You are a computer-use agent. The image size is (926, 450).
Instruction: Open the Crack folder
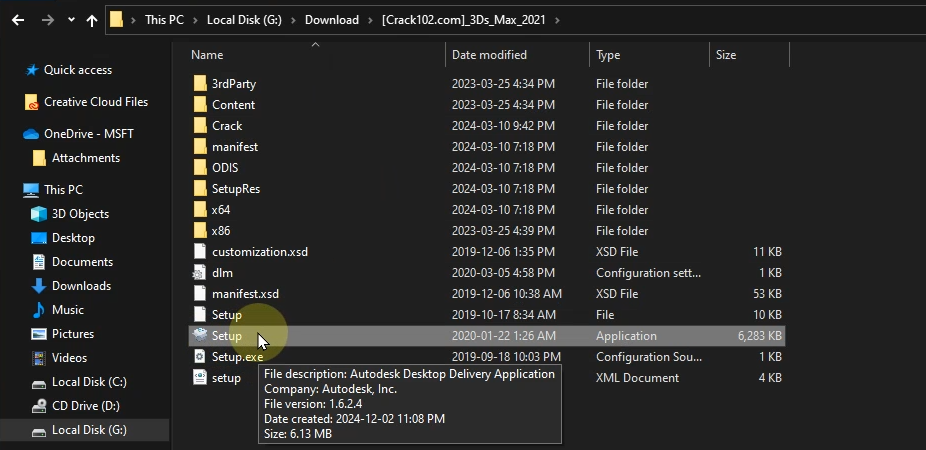point(227,126)
